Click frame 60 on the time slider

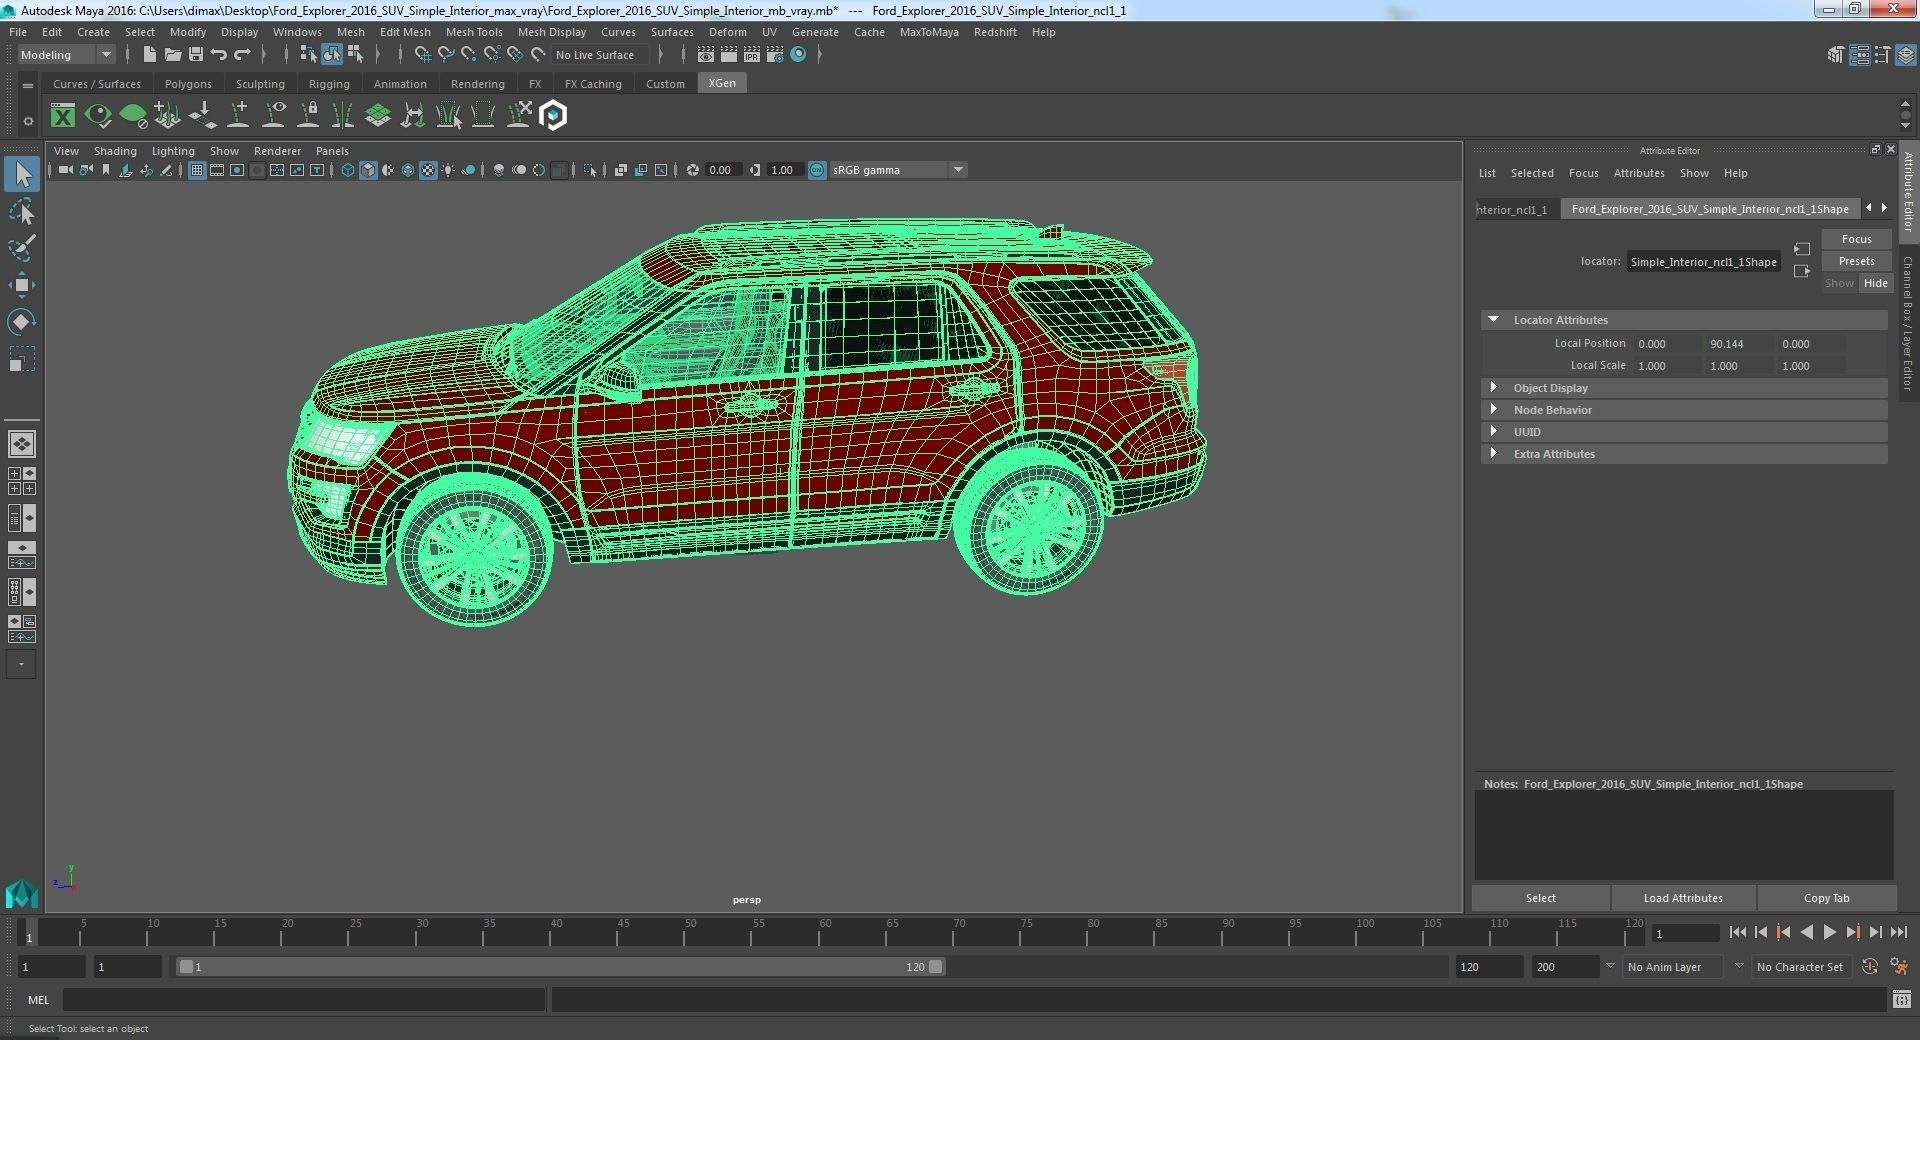tap(825, 933)
